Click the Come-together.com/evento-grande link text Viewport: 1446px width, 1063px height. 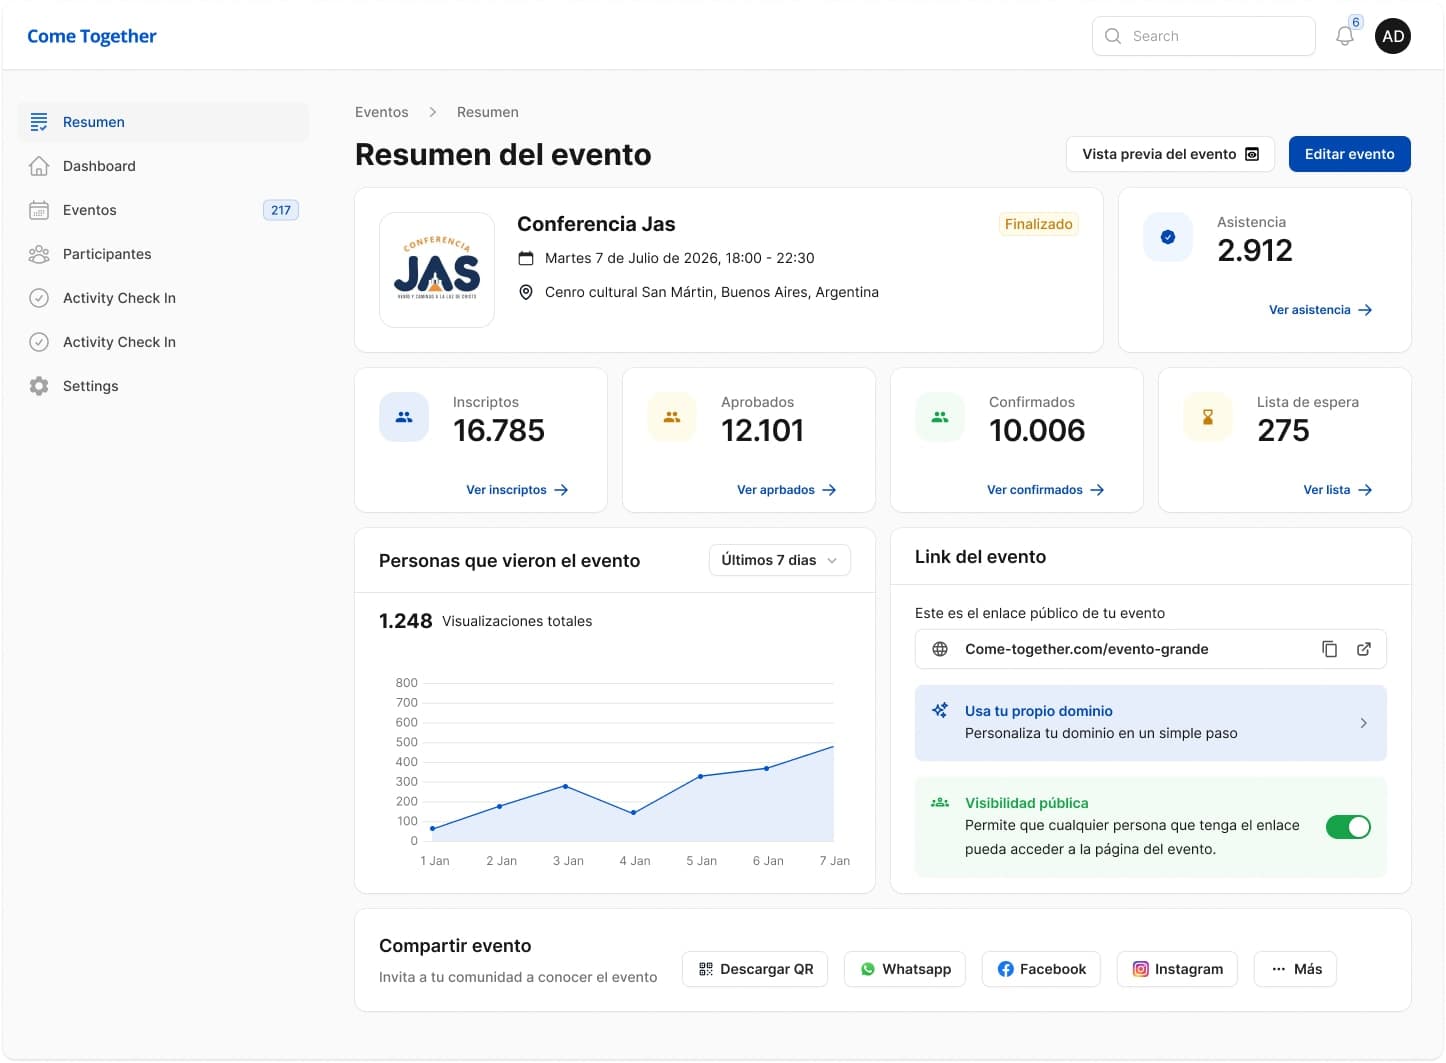pyautogui.click(x=1087, y=649)
